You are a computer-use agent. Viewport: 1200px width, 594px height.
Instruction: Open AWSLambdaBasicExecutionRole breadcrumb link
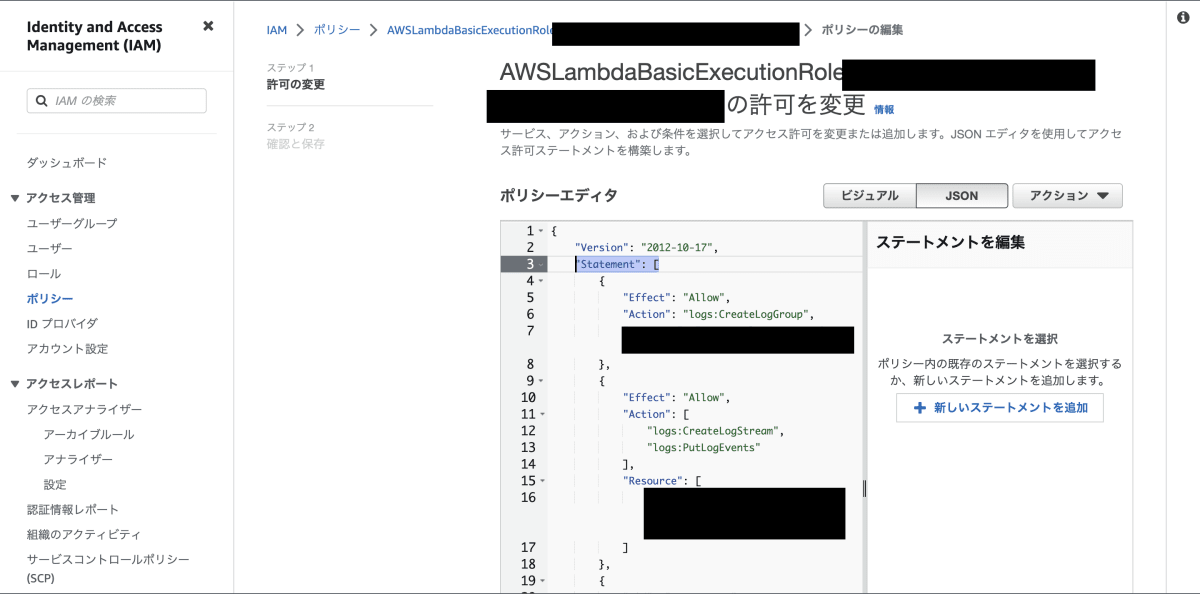tap(470, 30)
